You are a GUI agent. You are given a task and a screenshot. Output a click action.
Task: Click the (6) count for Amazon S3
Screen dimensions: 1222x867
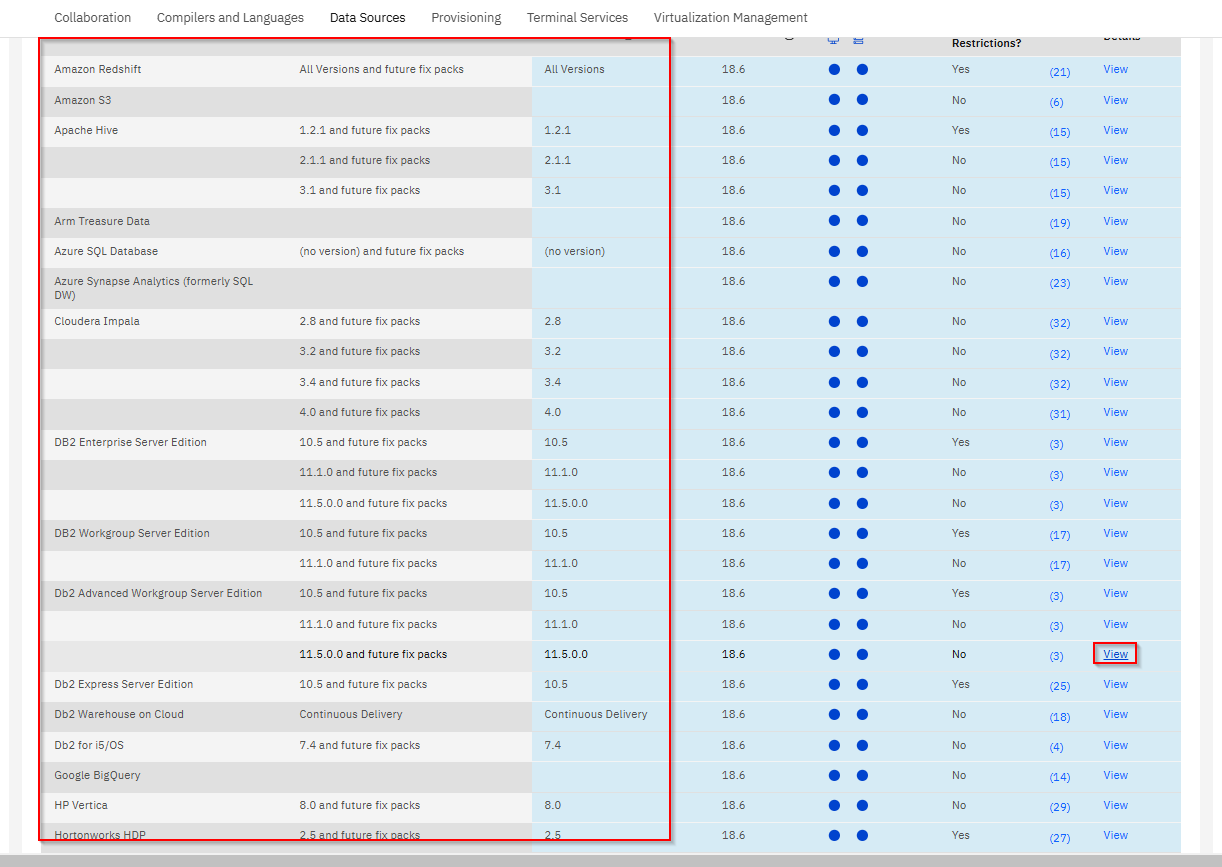(x=1057, y=102)
